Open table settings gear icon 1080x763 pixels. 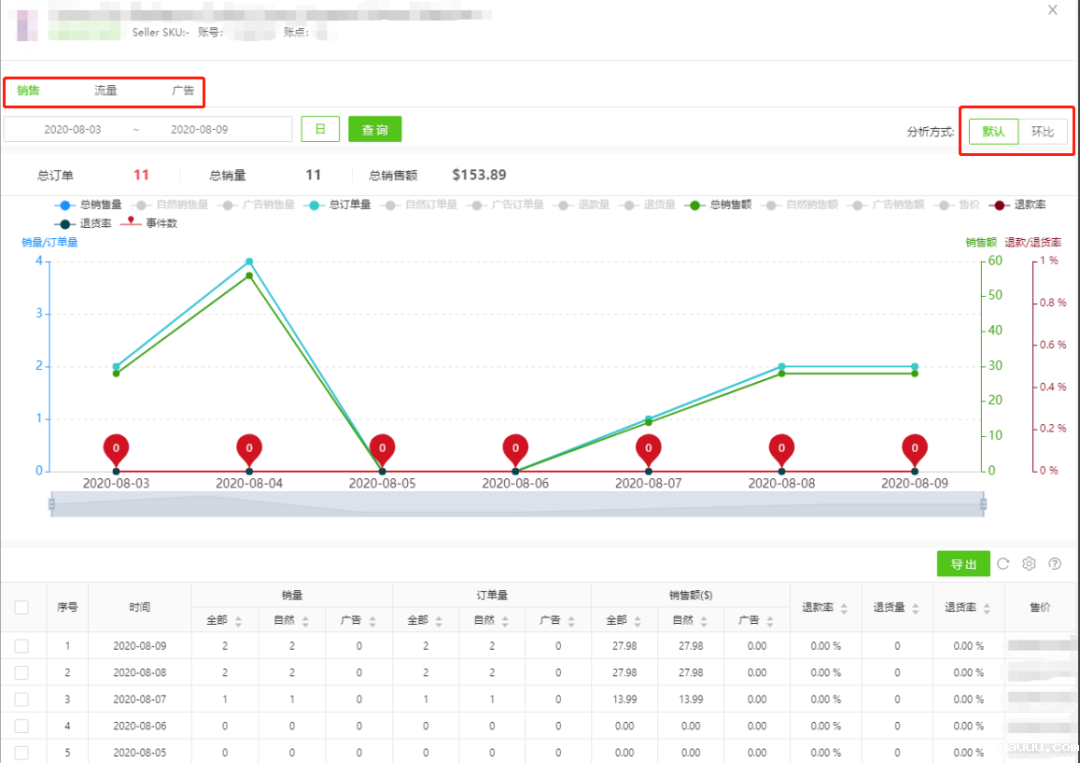[x=1029, y=564]
